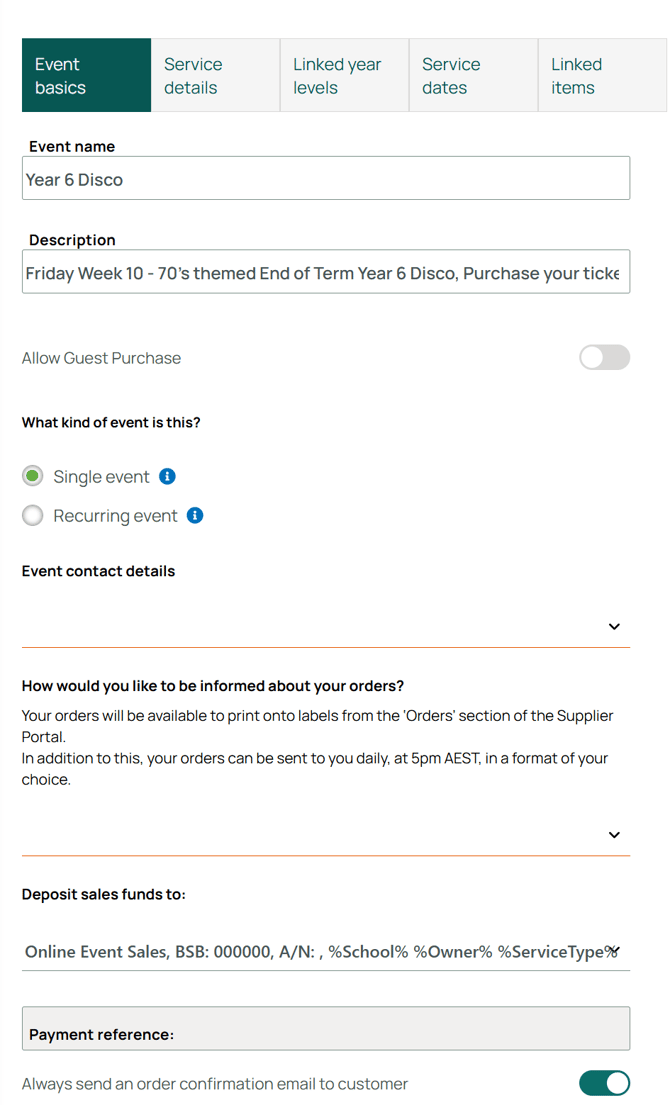This screenshot has height=1105, width=670.
Task: Select the Single event radio button
Action: click(33, 477)
